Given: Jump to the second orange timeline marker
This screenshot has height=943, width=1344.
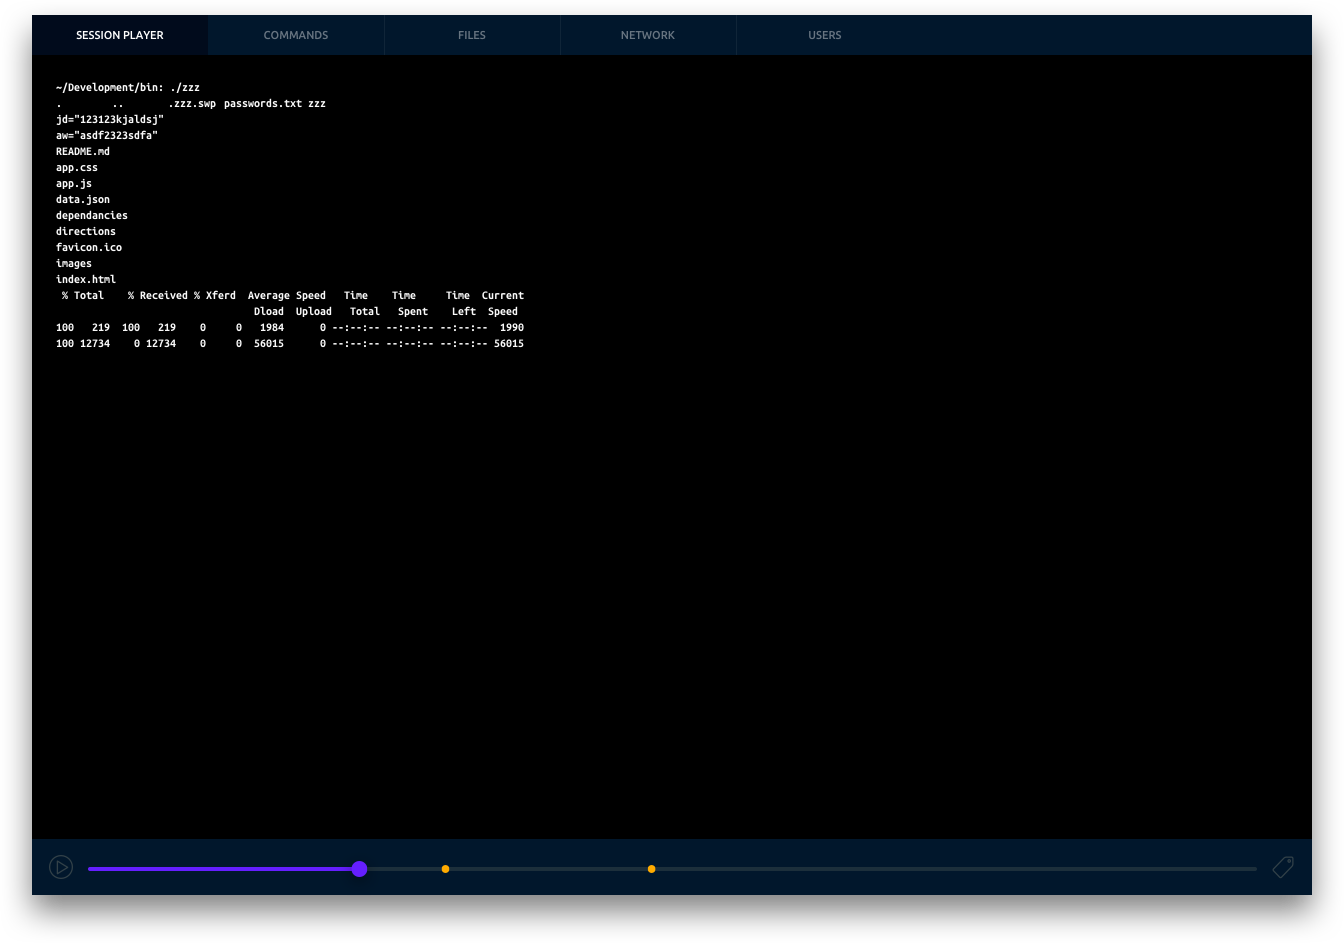Looking at the screenshot, I should (651, 869).
